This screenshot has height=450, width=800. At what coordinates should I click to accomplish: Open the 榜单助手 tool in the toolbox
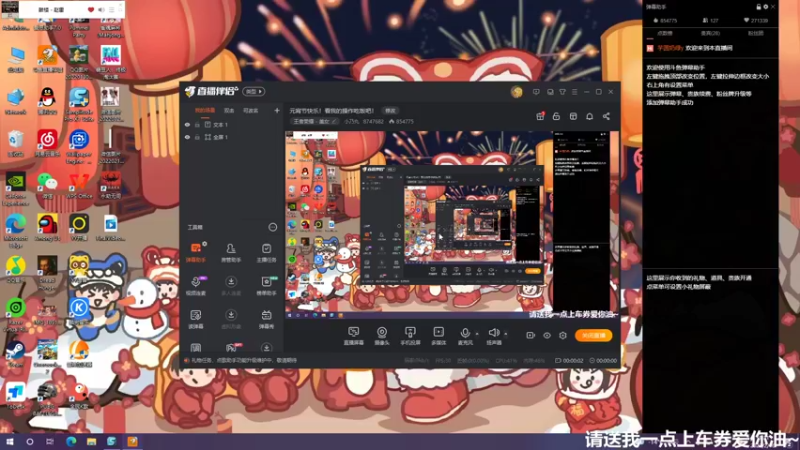coord(266,285)
